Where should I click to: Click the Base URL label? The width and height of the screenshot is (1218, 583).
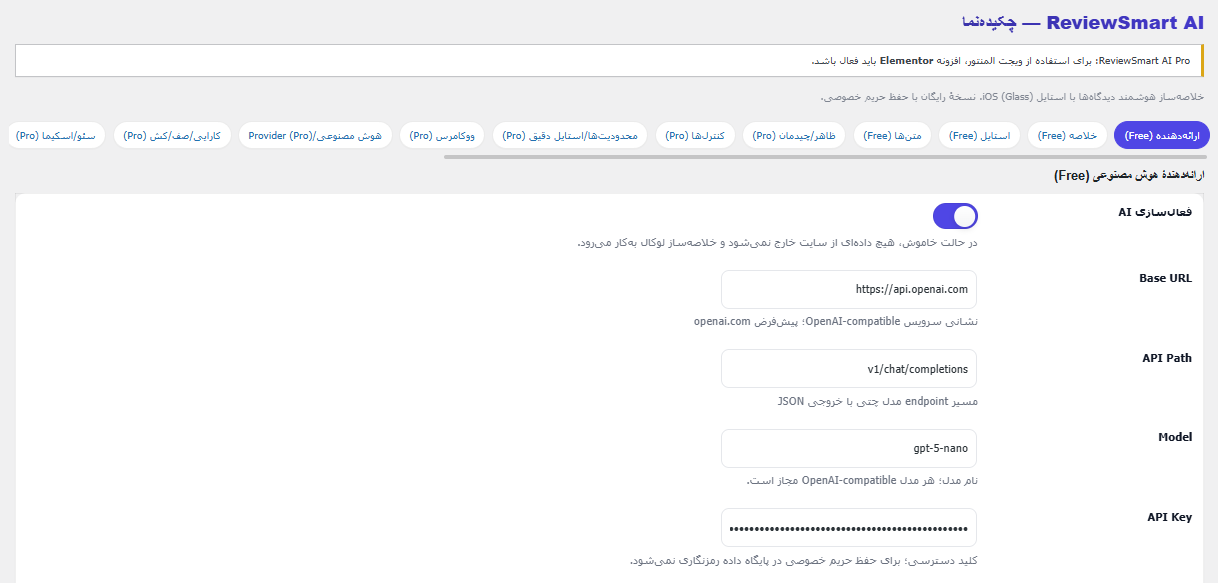point(1166,278)
